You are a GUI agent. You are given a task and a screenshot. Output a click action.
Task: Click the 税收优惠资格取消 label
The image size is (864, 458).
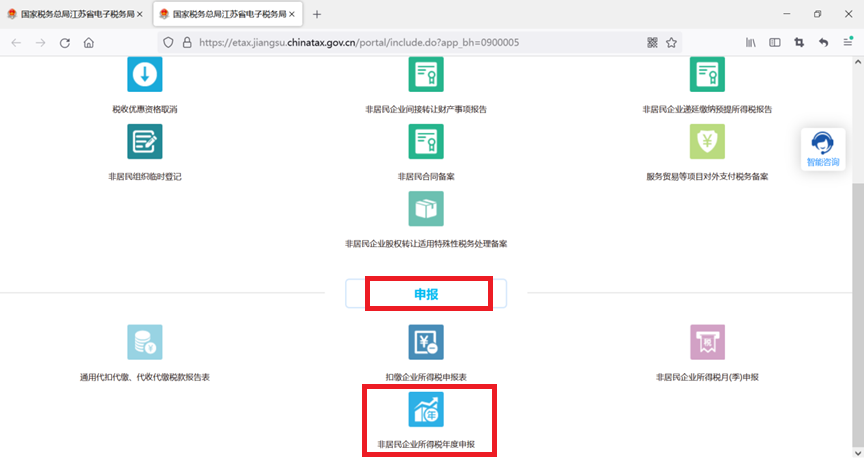(145, 110)
